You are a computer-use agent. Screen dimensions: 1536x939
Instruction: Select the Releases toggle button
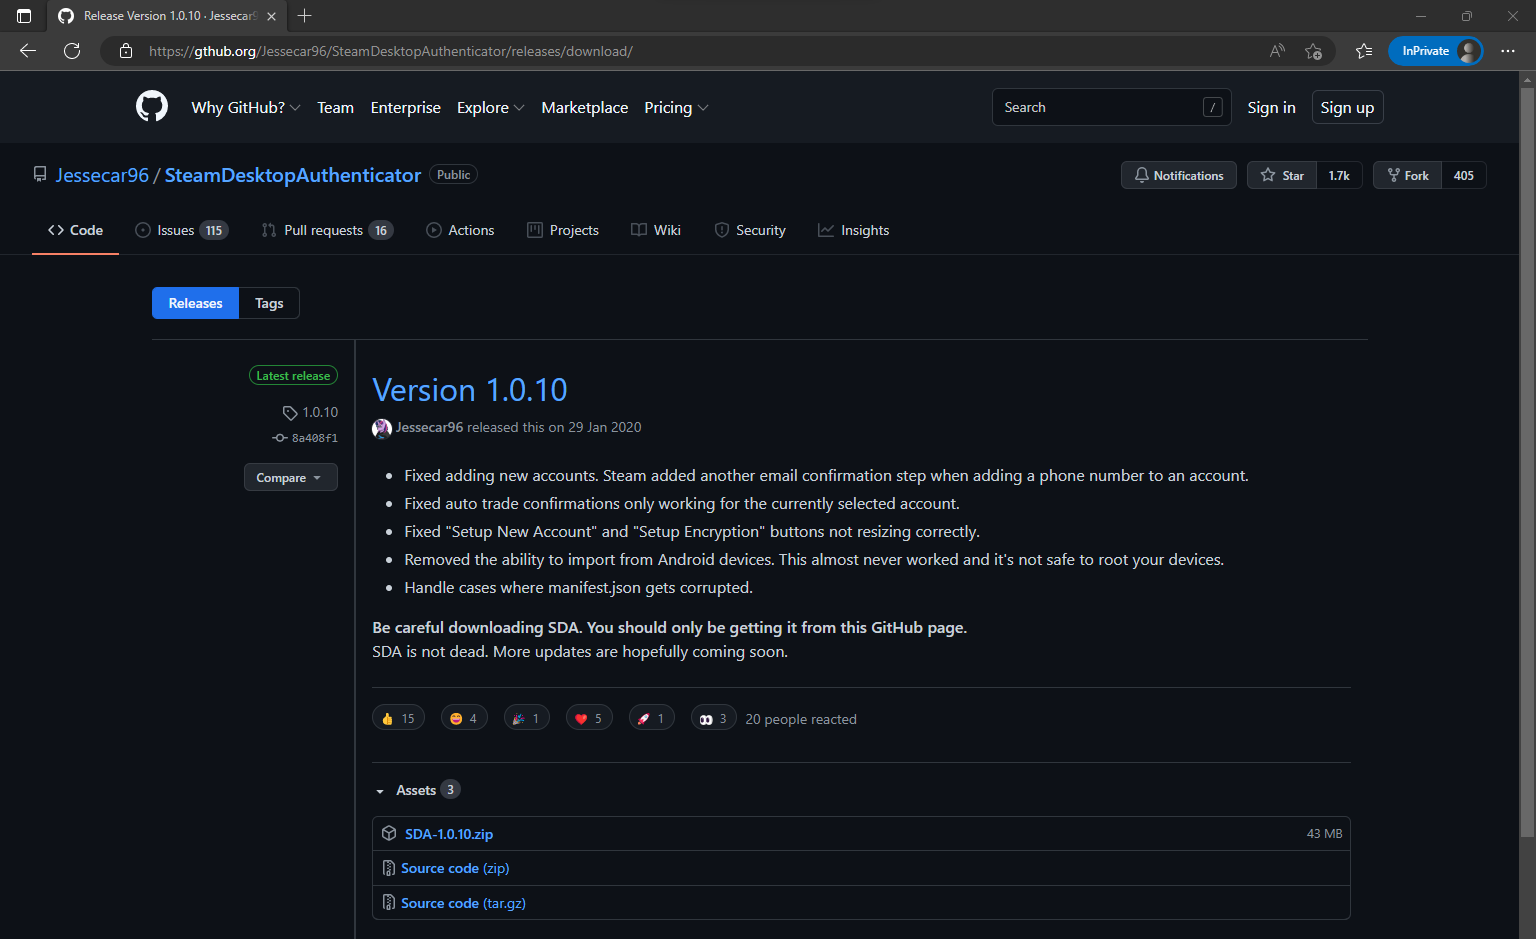coord(195,303)
